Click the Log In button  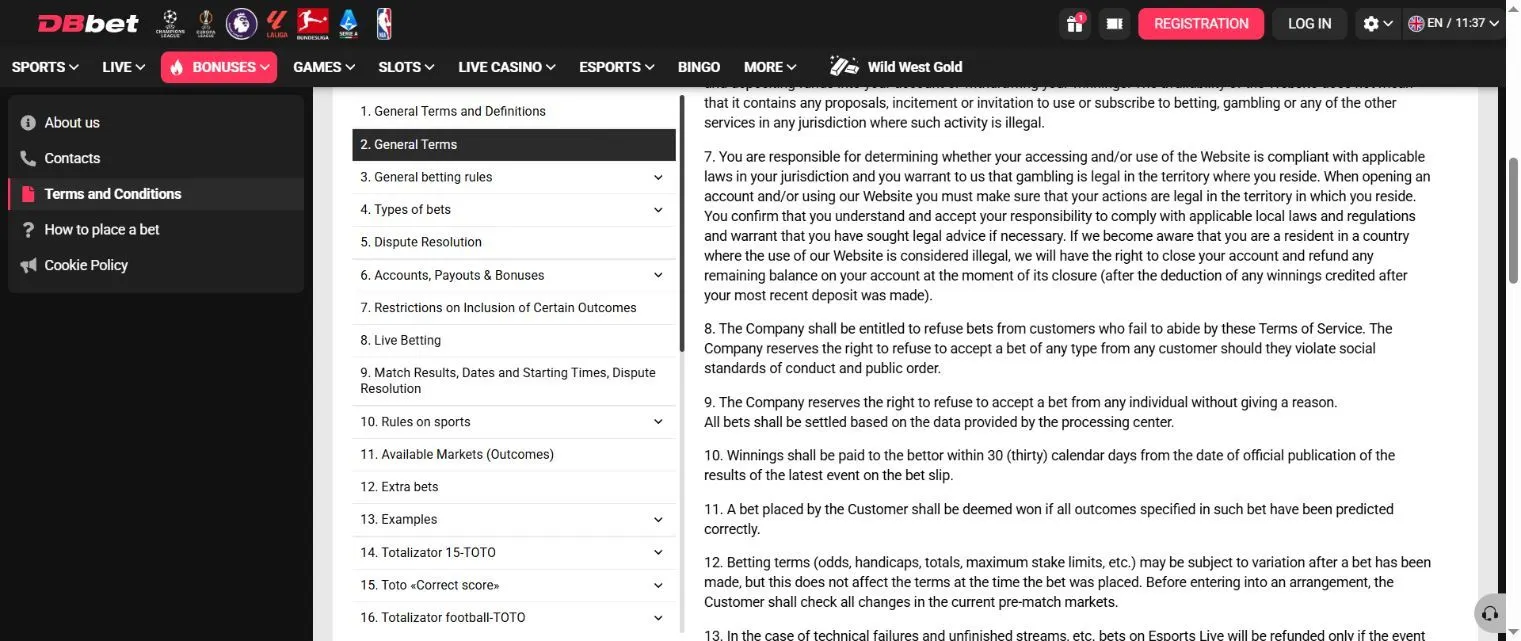1309,23
